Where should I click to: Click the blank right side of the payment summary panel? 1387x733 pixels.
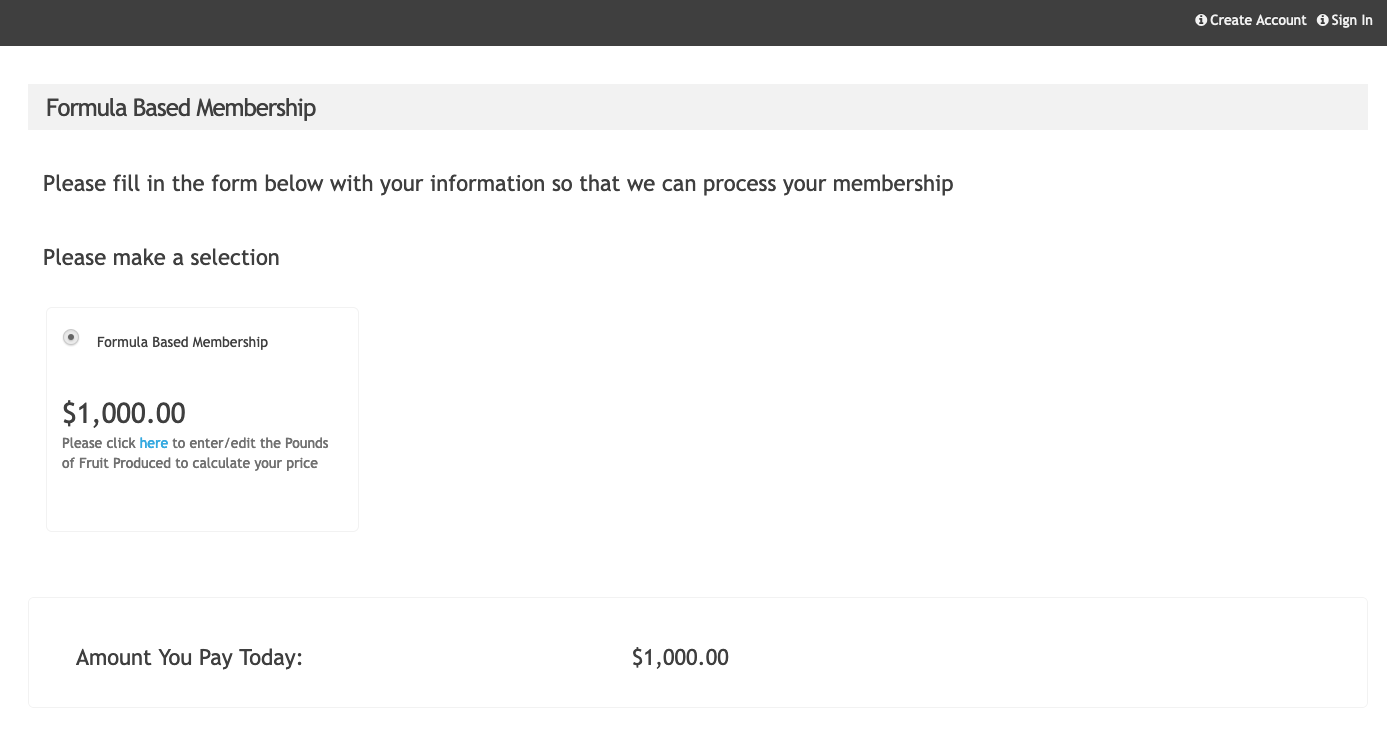click(x=1050, y=653)
